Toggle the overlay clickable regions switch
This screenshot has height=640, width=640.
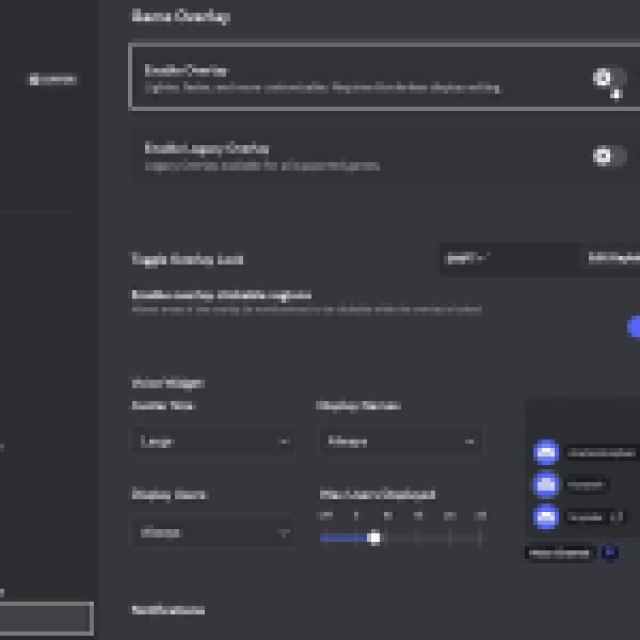[633, 327]
